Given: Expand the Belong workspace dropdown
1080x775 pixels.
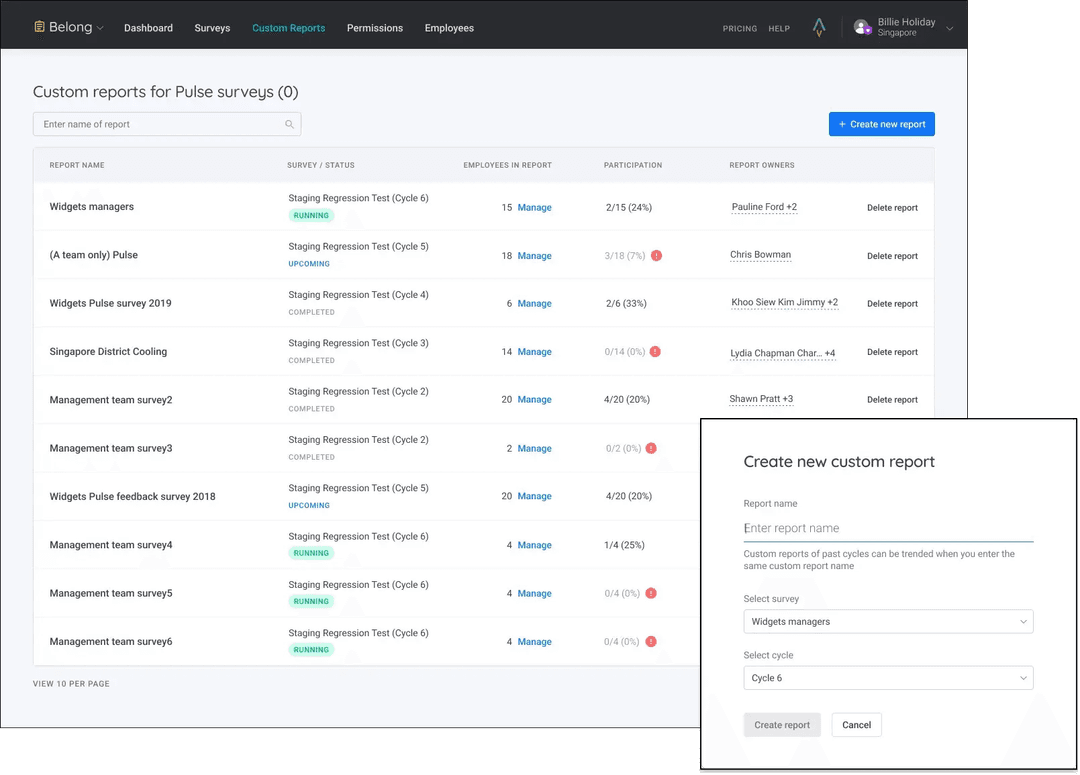Looking at the screenshot, I should click(100, 28).
